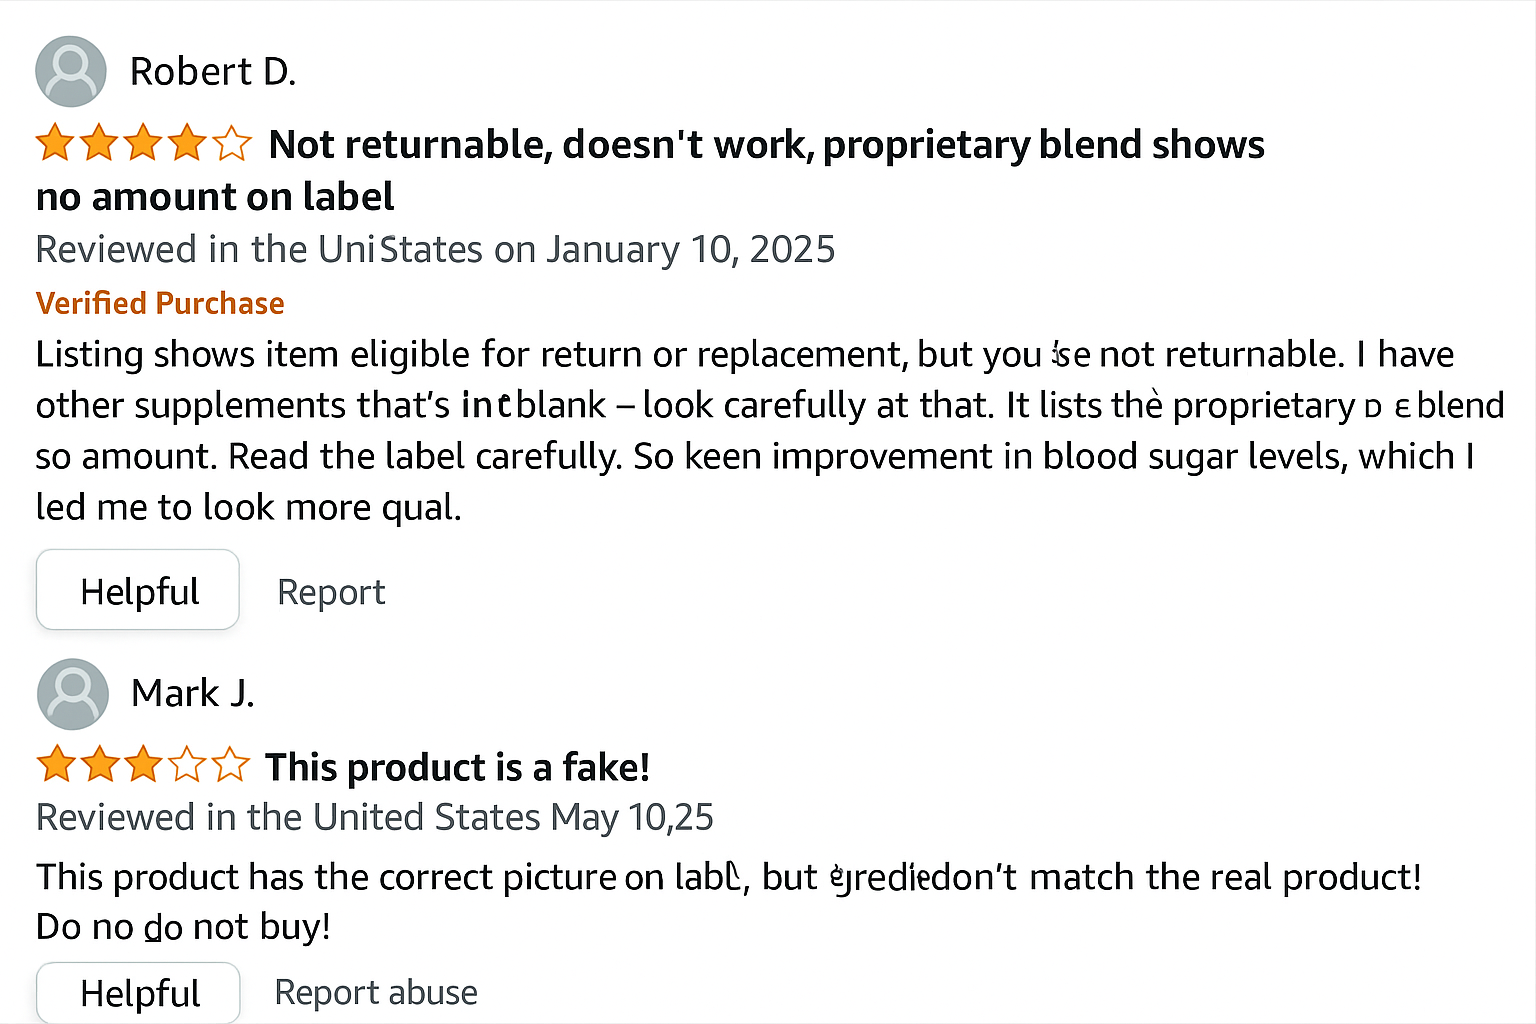
Task: Open Robert D.'s reviewer profile name
Action: pyautogui.click(x=213, y=72)
